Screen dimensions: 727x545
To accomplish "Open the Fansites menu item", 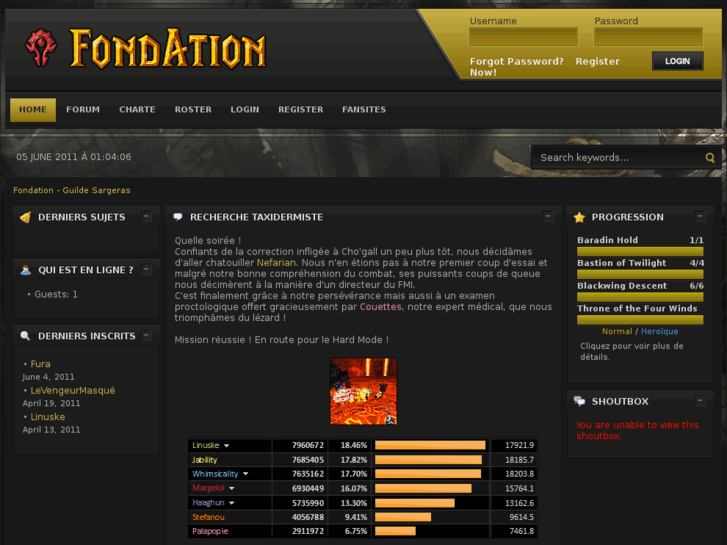I will pyautogui.click(x=364, y=109).
